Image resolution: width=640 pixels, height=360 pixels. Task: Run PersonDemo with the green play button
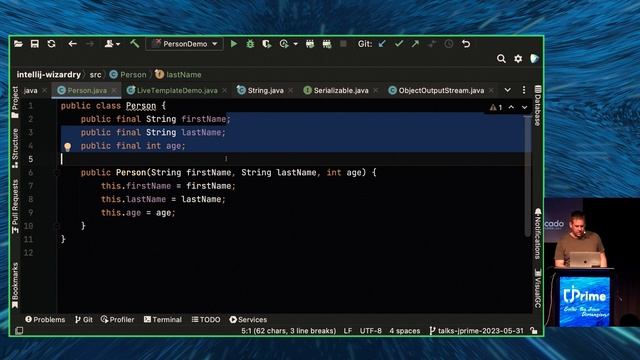click(234, 44)
